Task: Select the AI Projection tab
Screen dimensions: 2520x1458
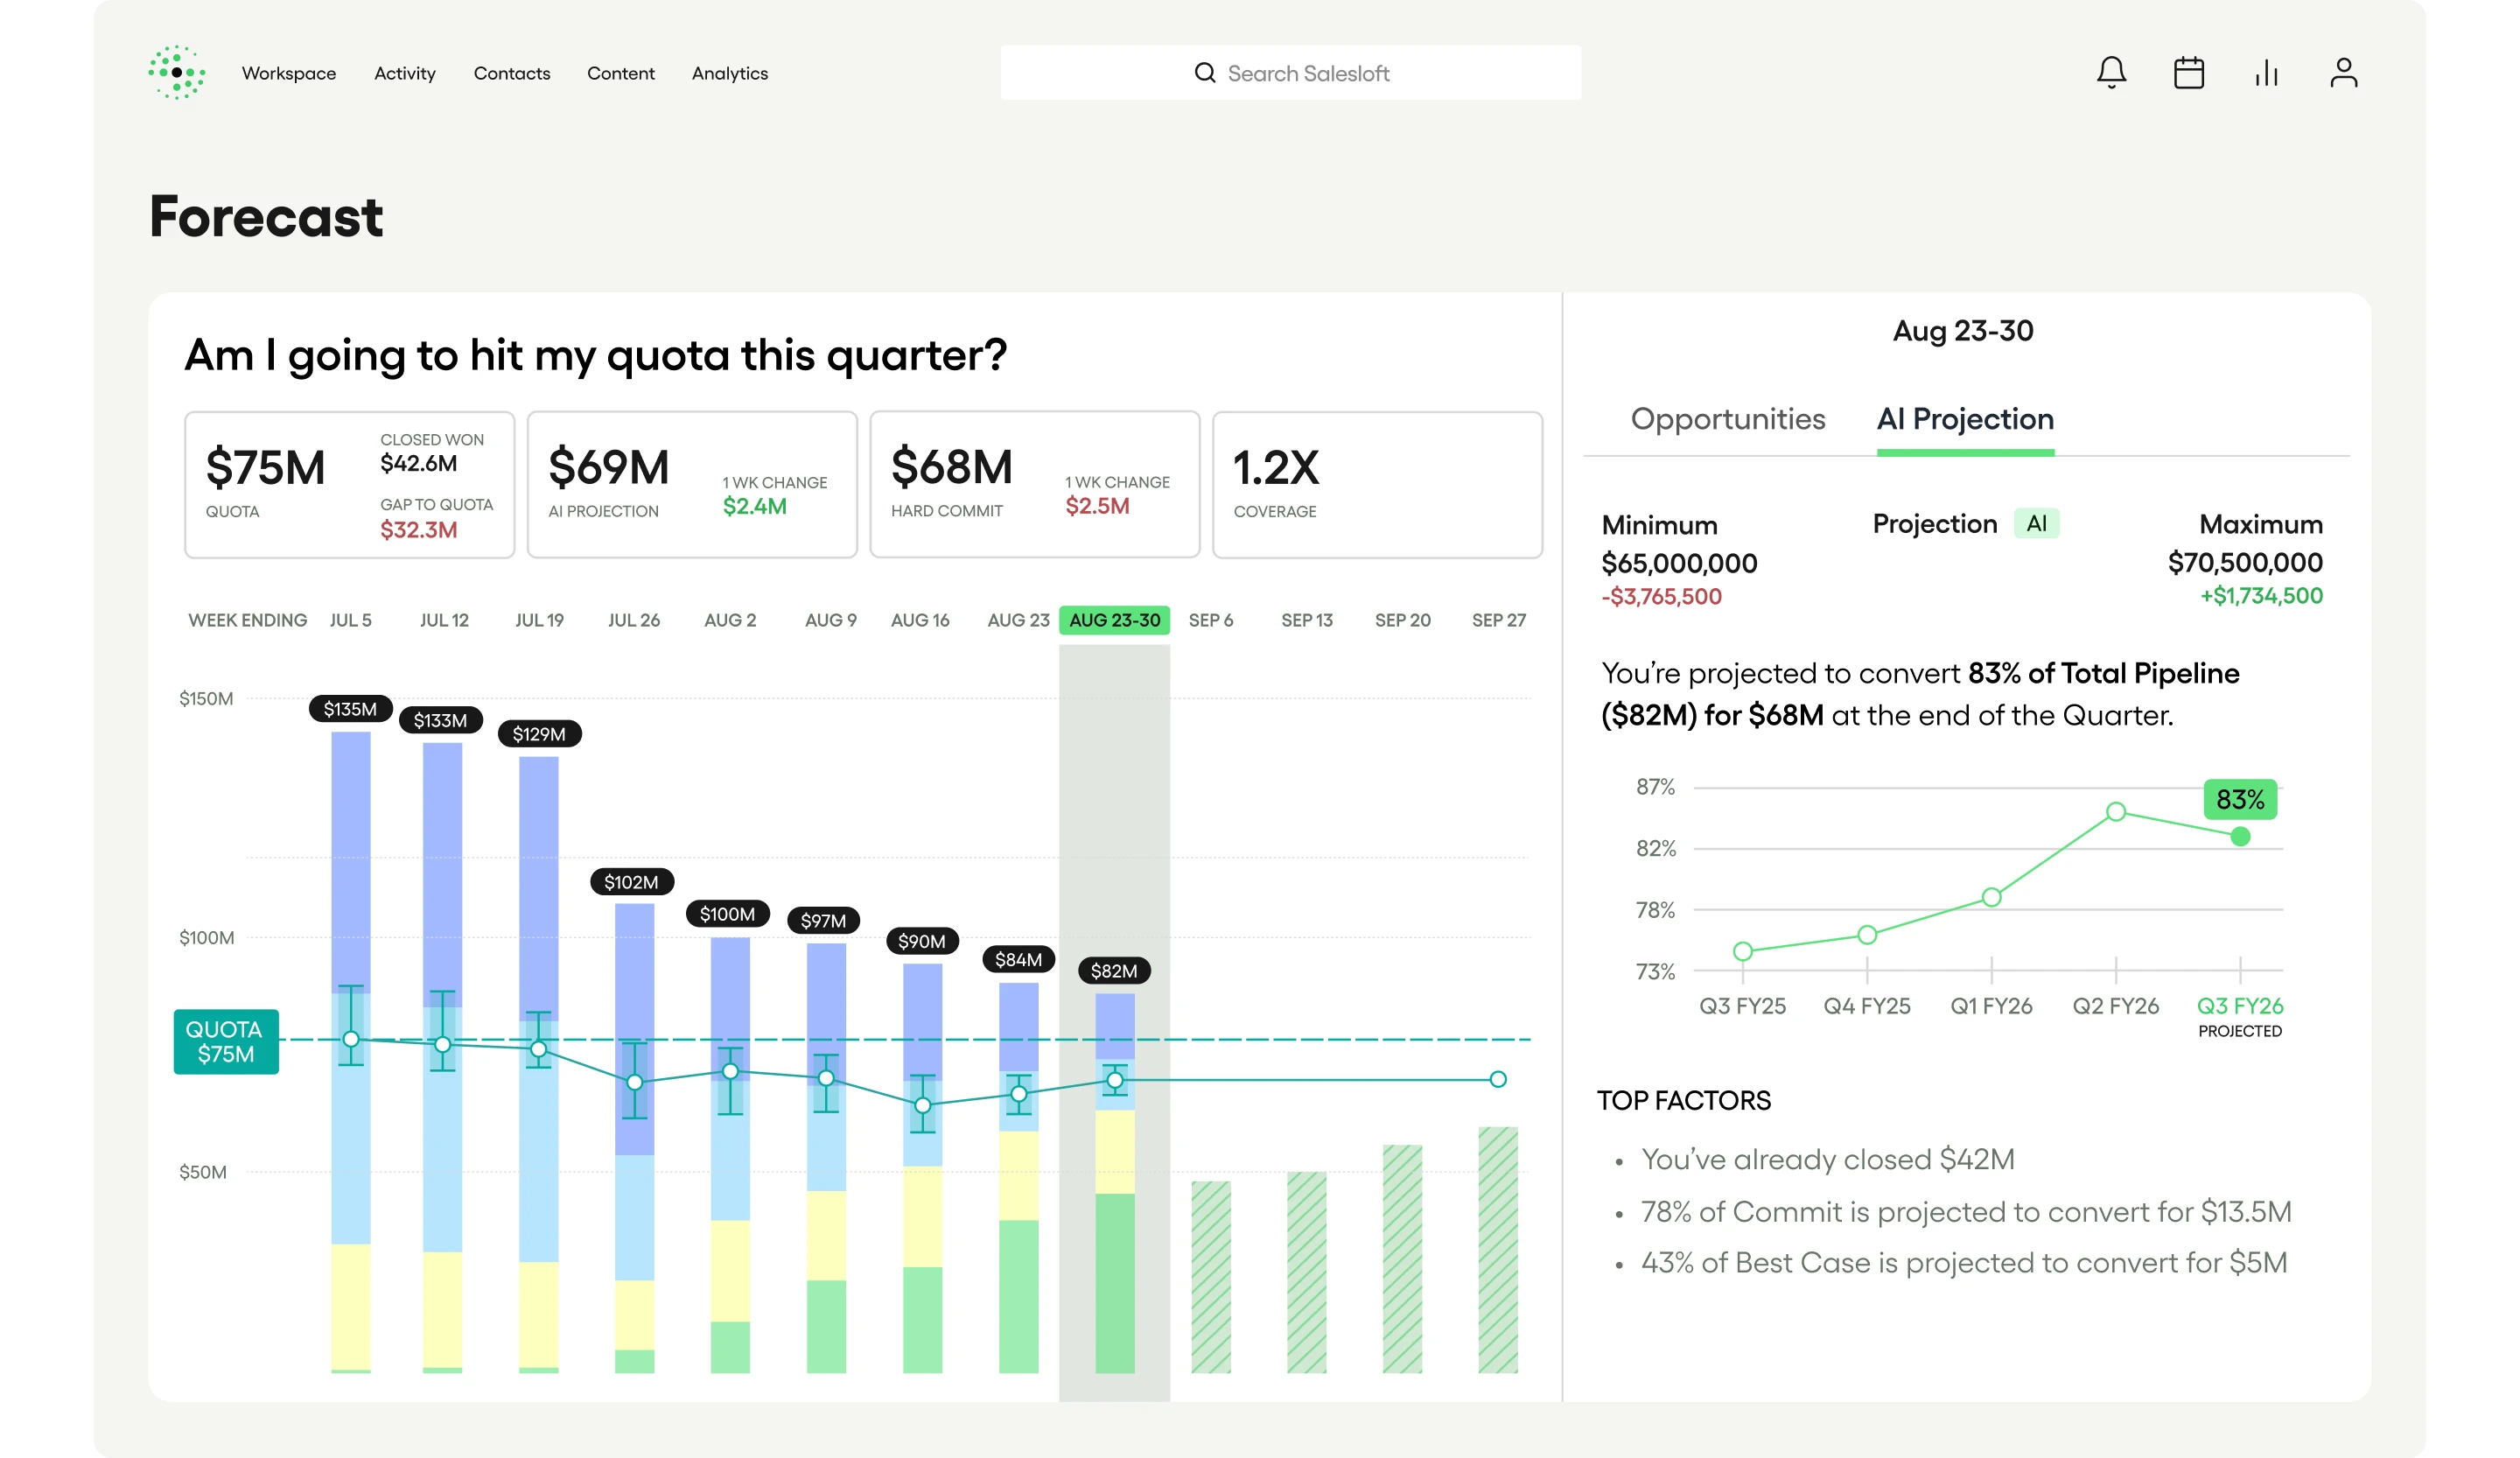Action: [x=1965, y=419]
